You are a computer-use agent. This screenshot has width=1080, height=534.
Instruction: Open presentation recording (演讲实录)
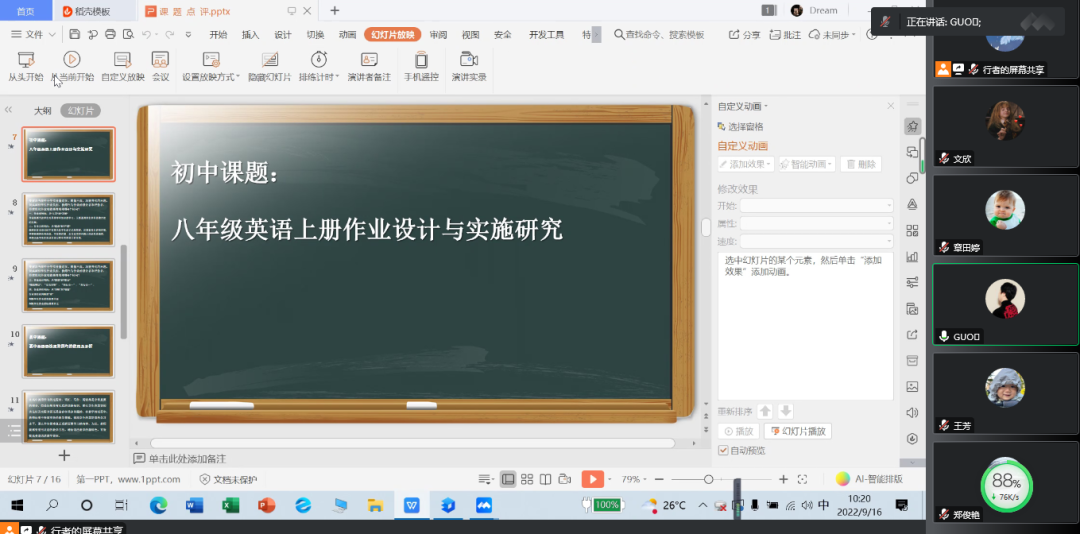point(469,66)
